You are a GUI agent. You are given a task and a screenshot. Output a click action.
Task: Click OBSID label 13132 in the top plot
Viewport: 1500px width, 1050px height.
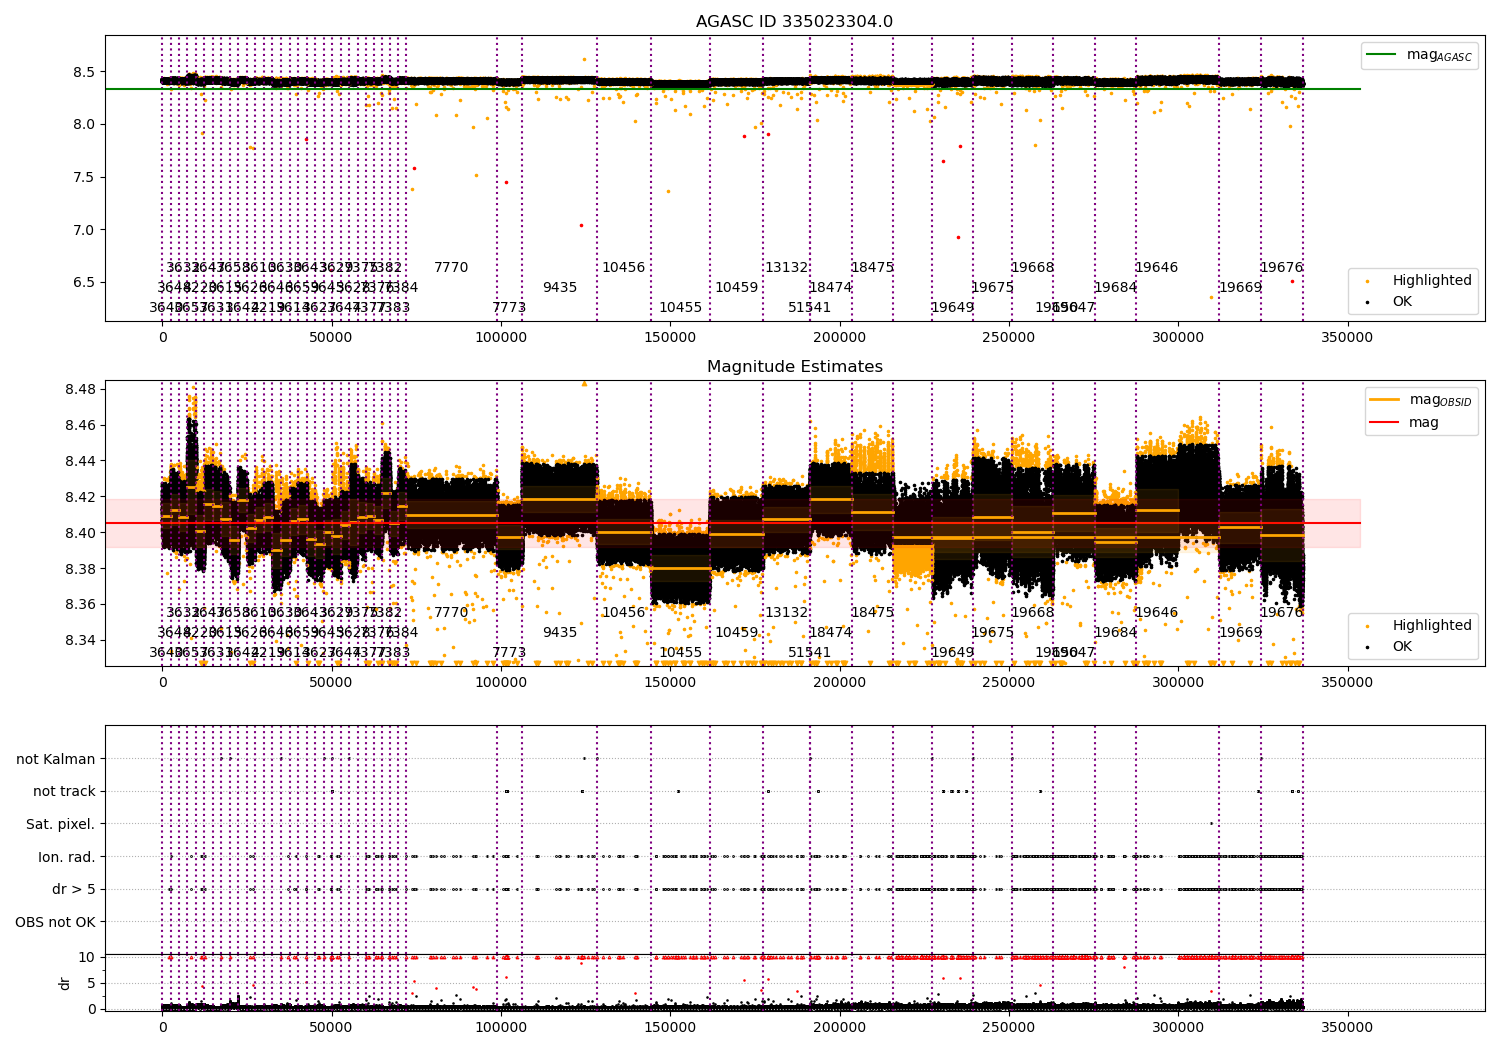point(787,268)
